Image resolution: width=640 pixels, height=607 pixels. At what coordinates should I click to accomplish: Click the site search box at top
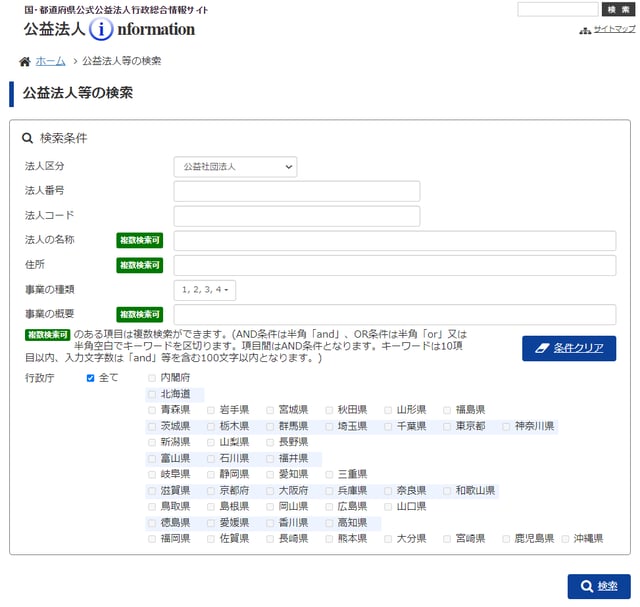[557, 9]
